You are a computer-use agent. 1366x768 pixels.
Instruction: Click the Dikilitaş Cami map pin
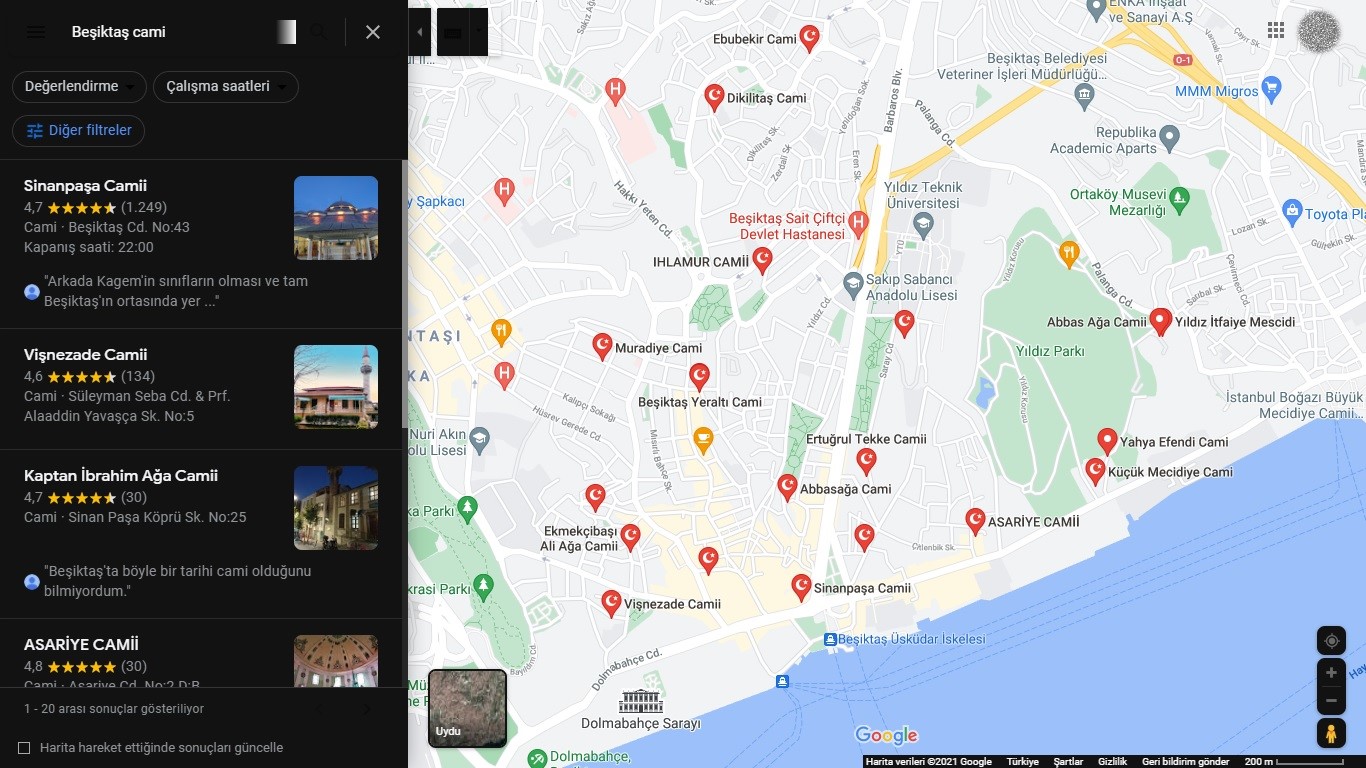pos(714,96)
